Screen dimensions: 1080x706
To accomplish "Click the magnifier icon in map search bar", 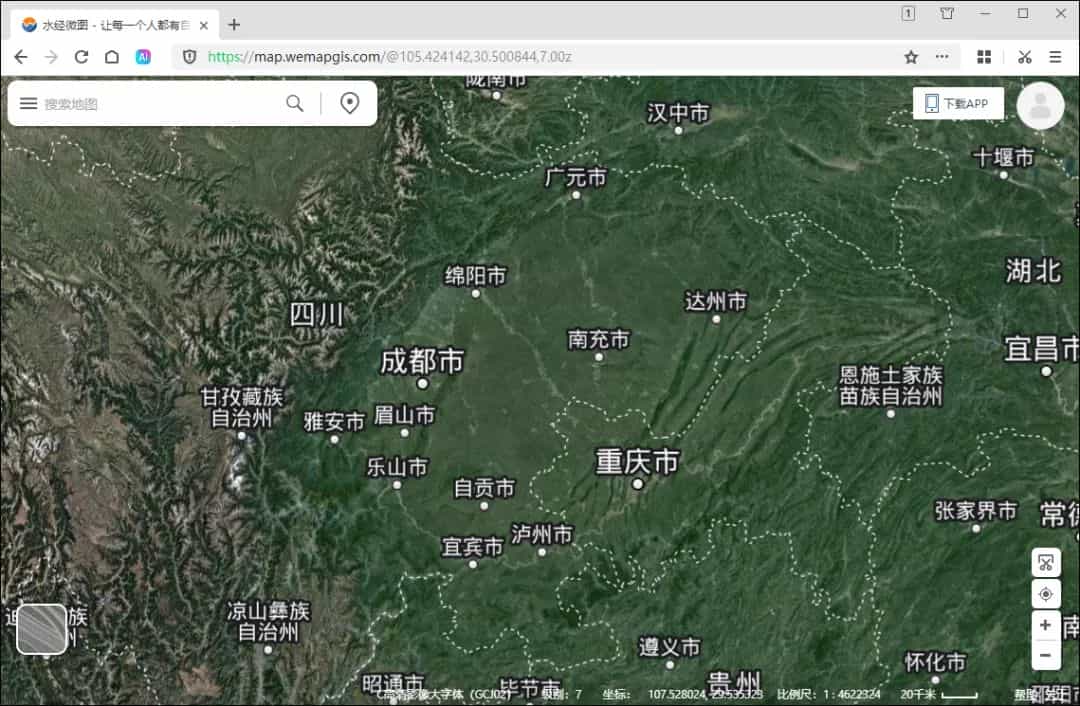I will [x=294, y=103].
